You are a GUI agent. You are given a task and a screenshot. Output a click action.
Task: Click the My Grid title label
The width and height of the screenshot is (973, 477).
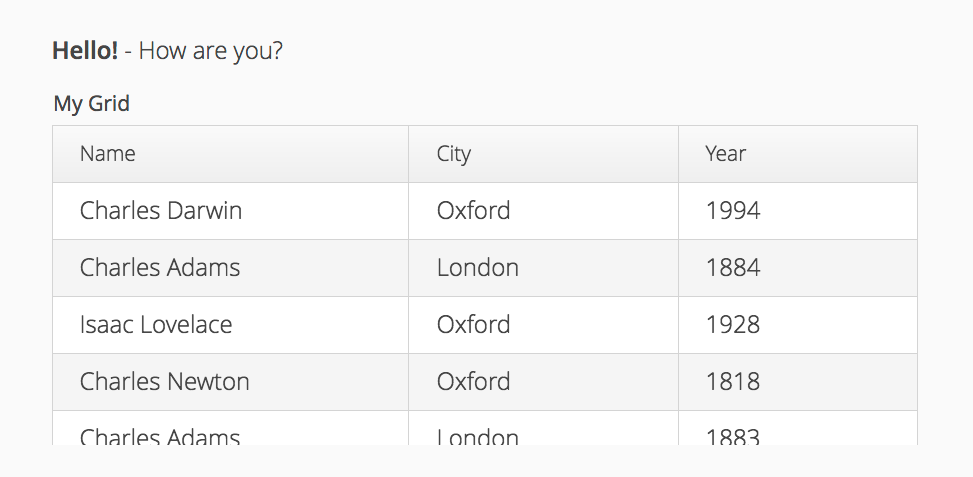[x=92, y=103]
